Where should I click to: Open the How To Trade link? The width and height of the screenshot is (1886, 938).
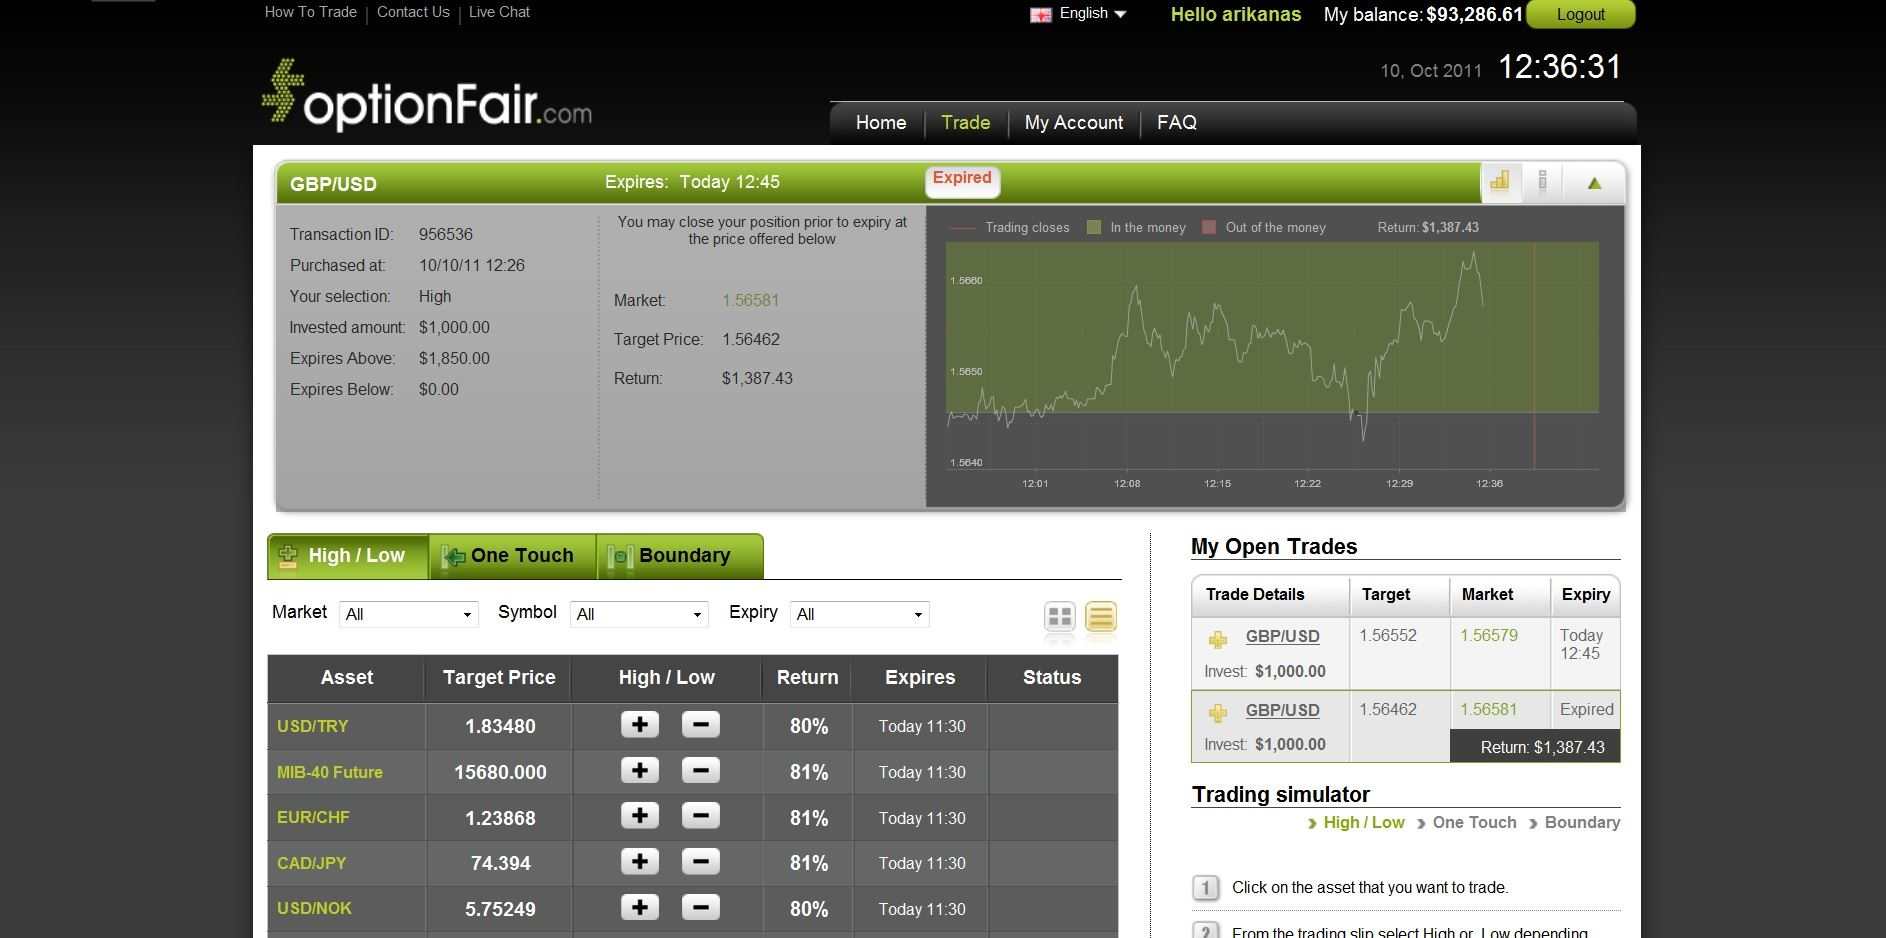[311, 12]
